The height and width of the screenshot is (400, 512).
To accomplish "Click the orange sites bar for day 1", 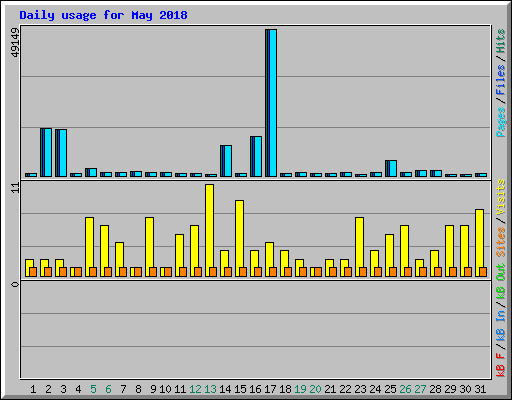I will click(33, 272).
